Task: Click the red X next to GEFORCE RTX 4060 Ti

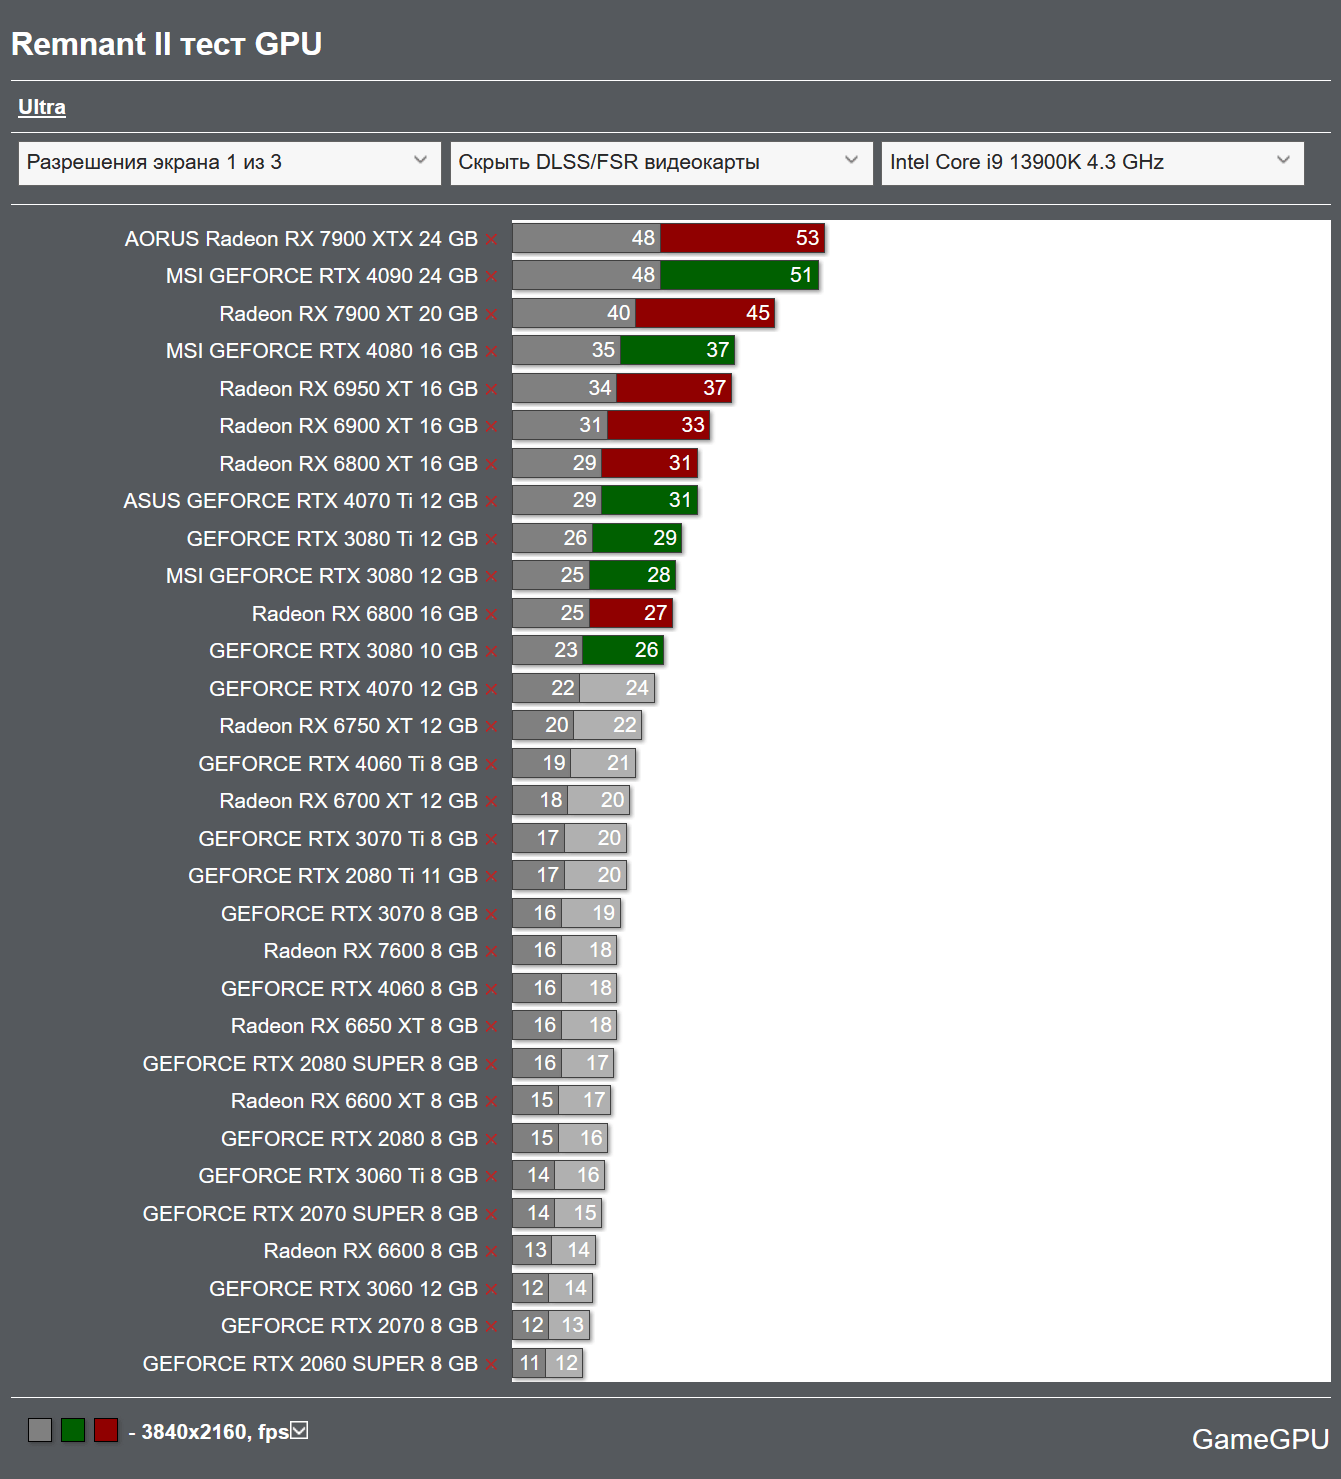Action: (491, 765)
